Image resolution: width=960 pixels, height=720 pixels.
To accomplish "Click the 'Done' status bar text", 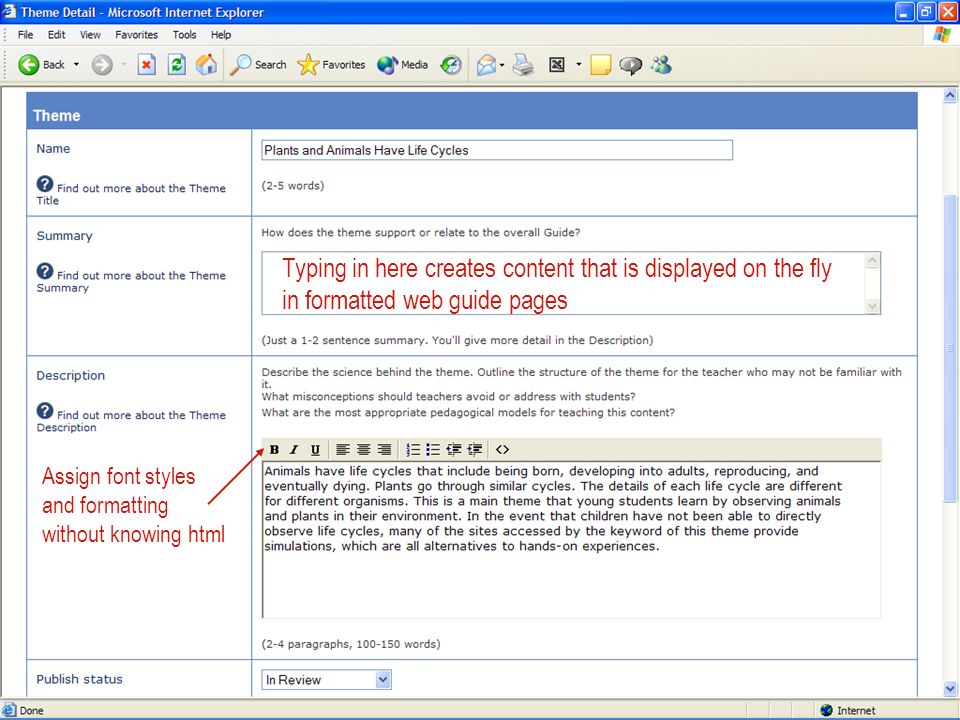I will [x=31, y=710].
